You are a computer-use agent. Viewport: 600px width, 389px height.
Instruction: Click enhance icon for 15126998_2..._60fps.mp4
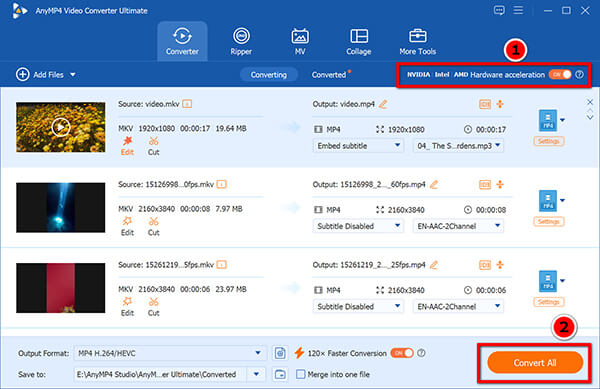pos(500,184)
